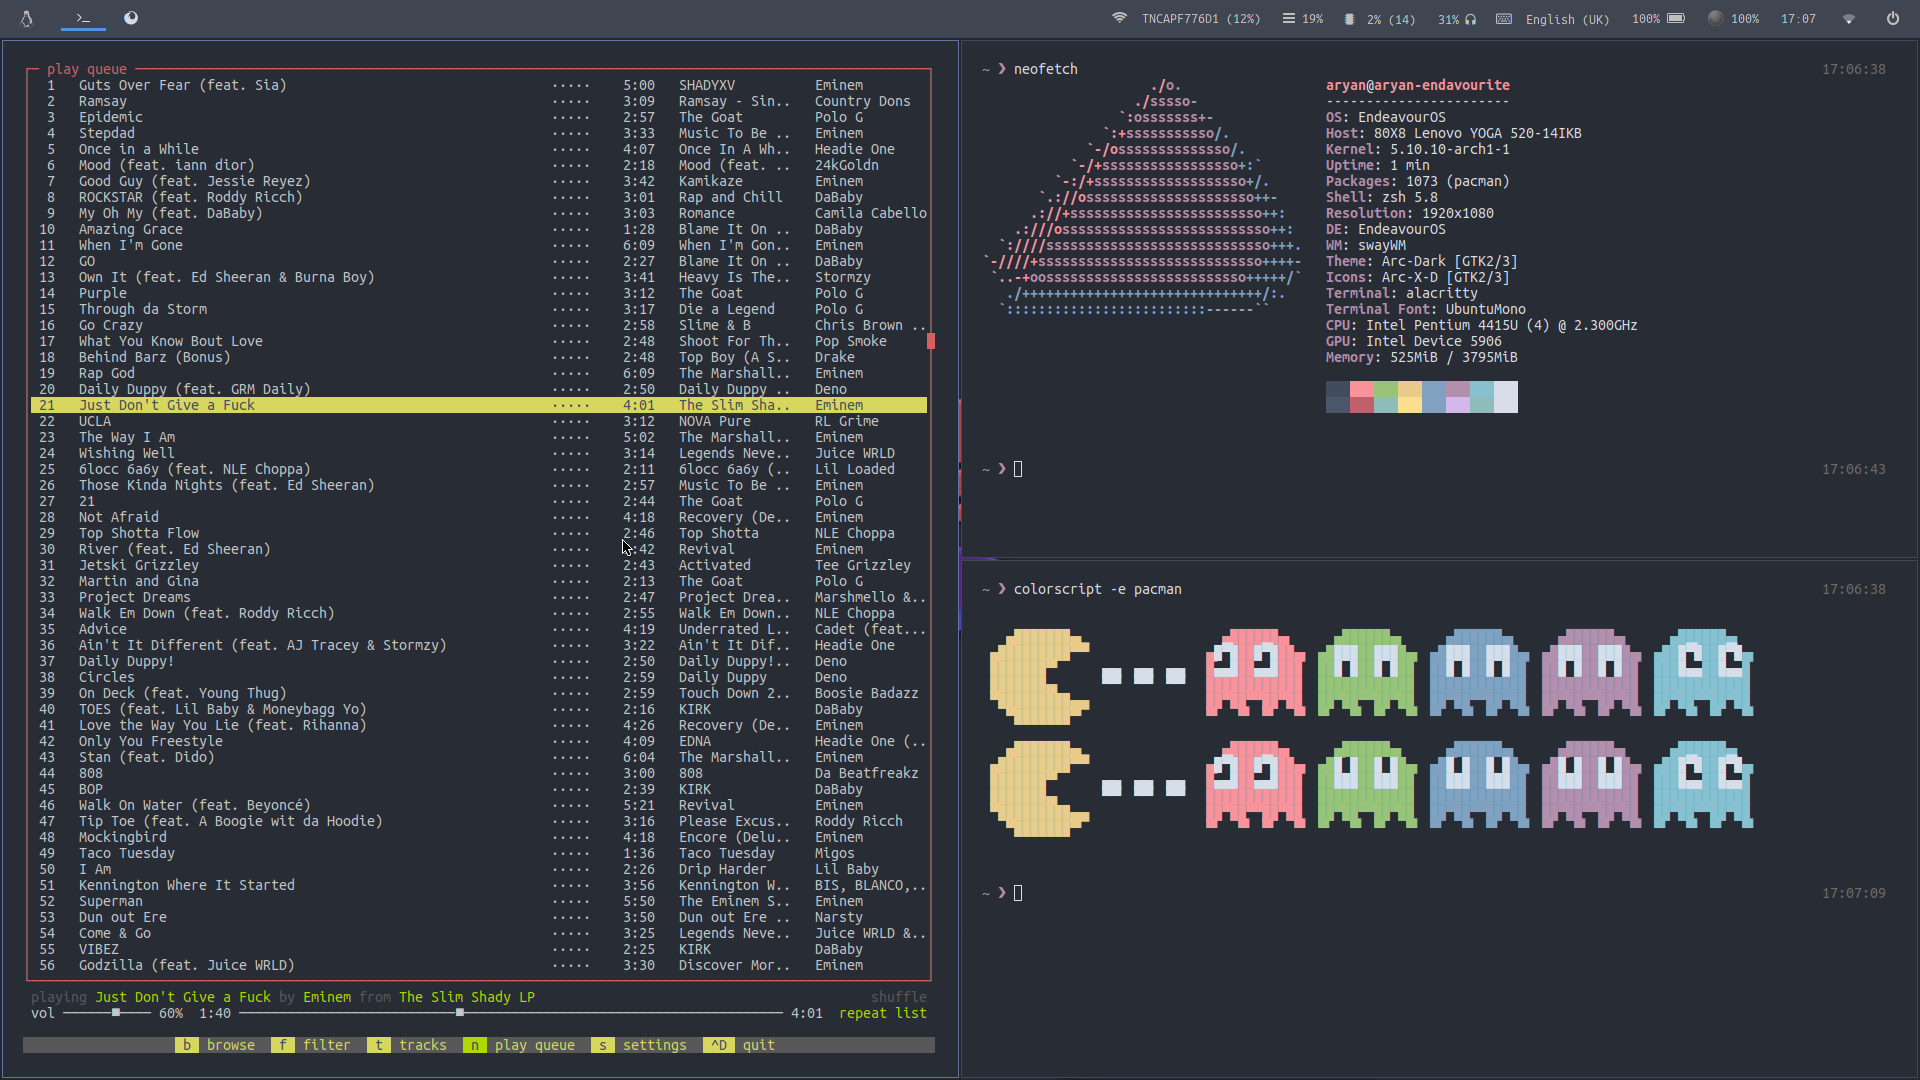Click the 'aryan@aryan-endeavourite' neofetch header

1418,85
